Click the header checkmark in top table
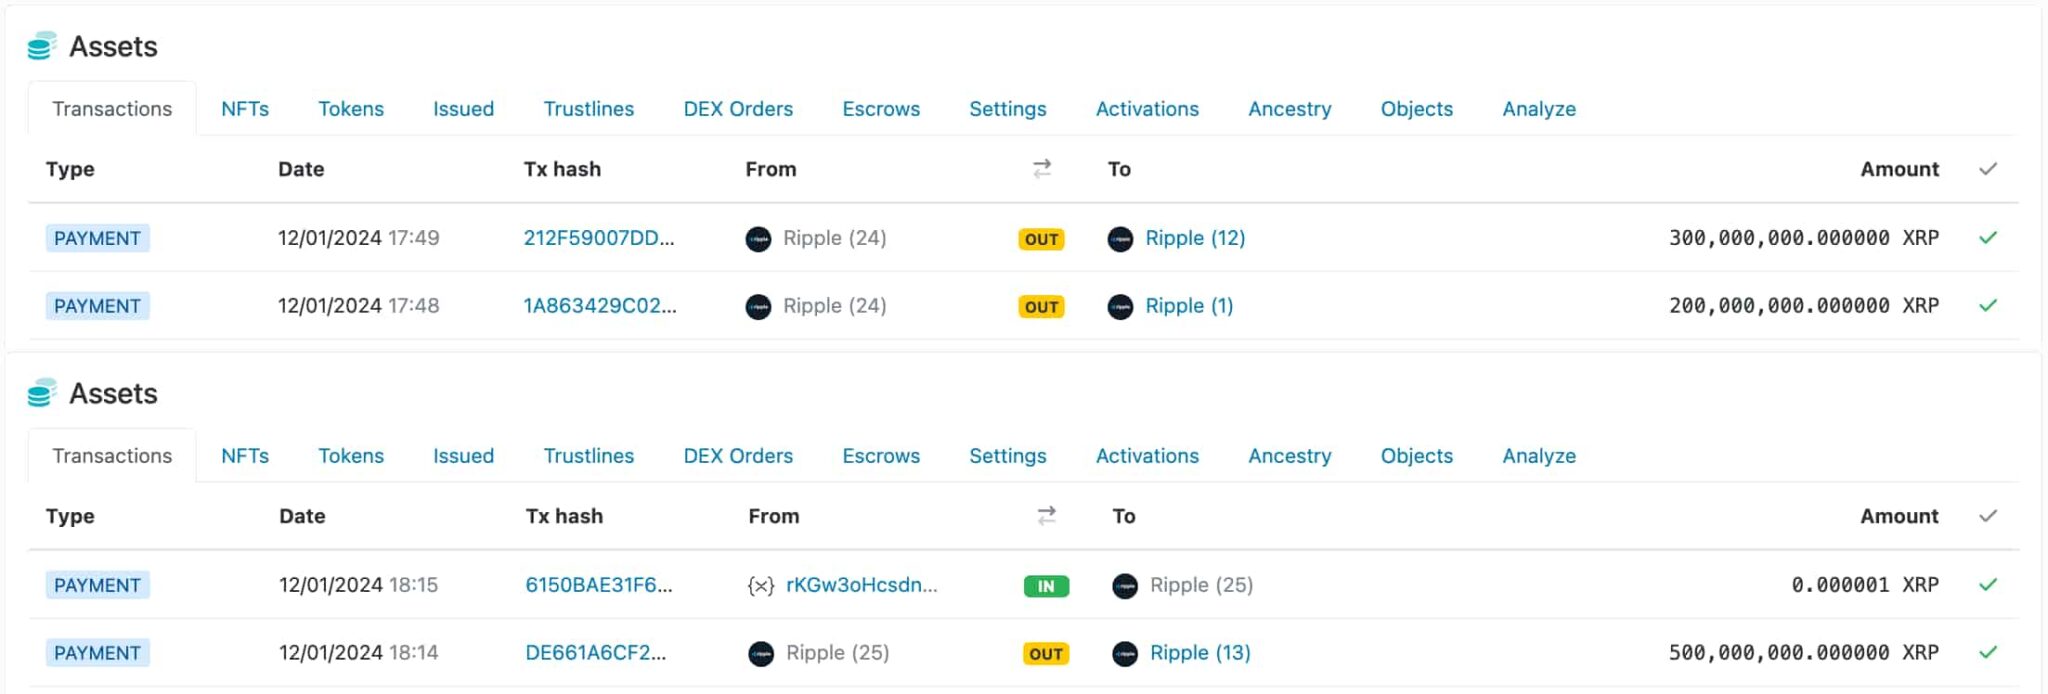 tap(1988, 169)
